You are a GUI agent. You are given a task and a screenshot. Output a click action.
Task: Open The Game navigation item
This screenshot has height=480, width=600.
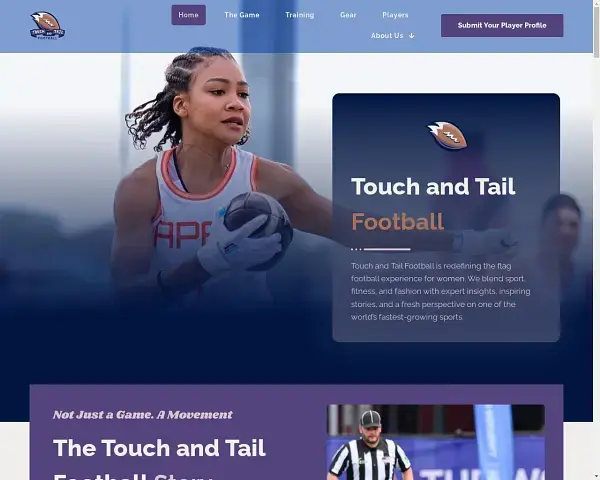241,15
